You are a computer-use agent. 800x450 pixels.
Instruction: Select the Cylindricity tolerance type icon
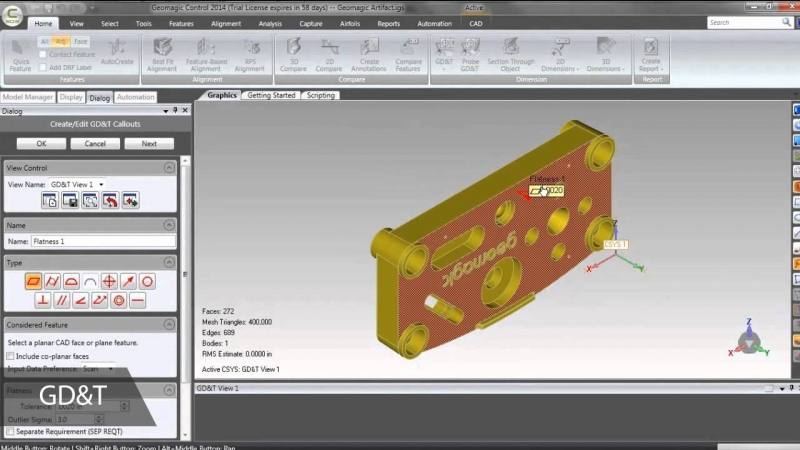pyautogui.click(x=52, y=281)
